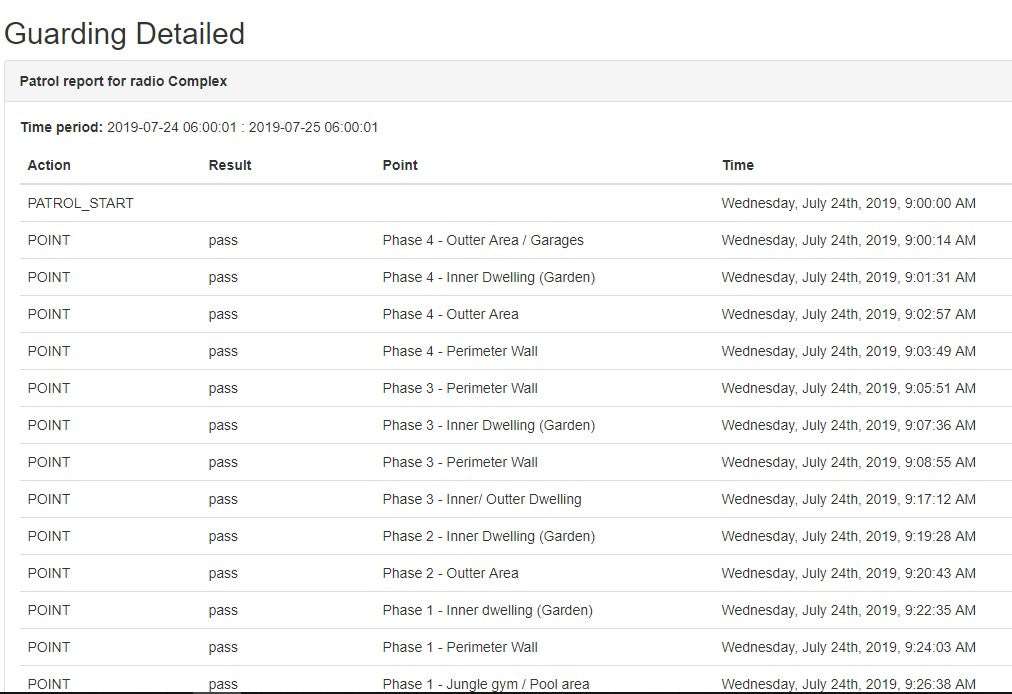Click the Time column header
Image resolution: width=1012 pixels, height=694 pixels.
click(x=738, y=165)
